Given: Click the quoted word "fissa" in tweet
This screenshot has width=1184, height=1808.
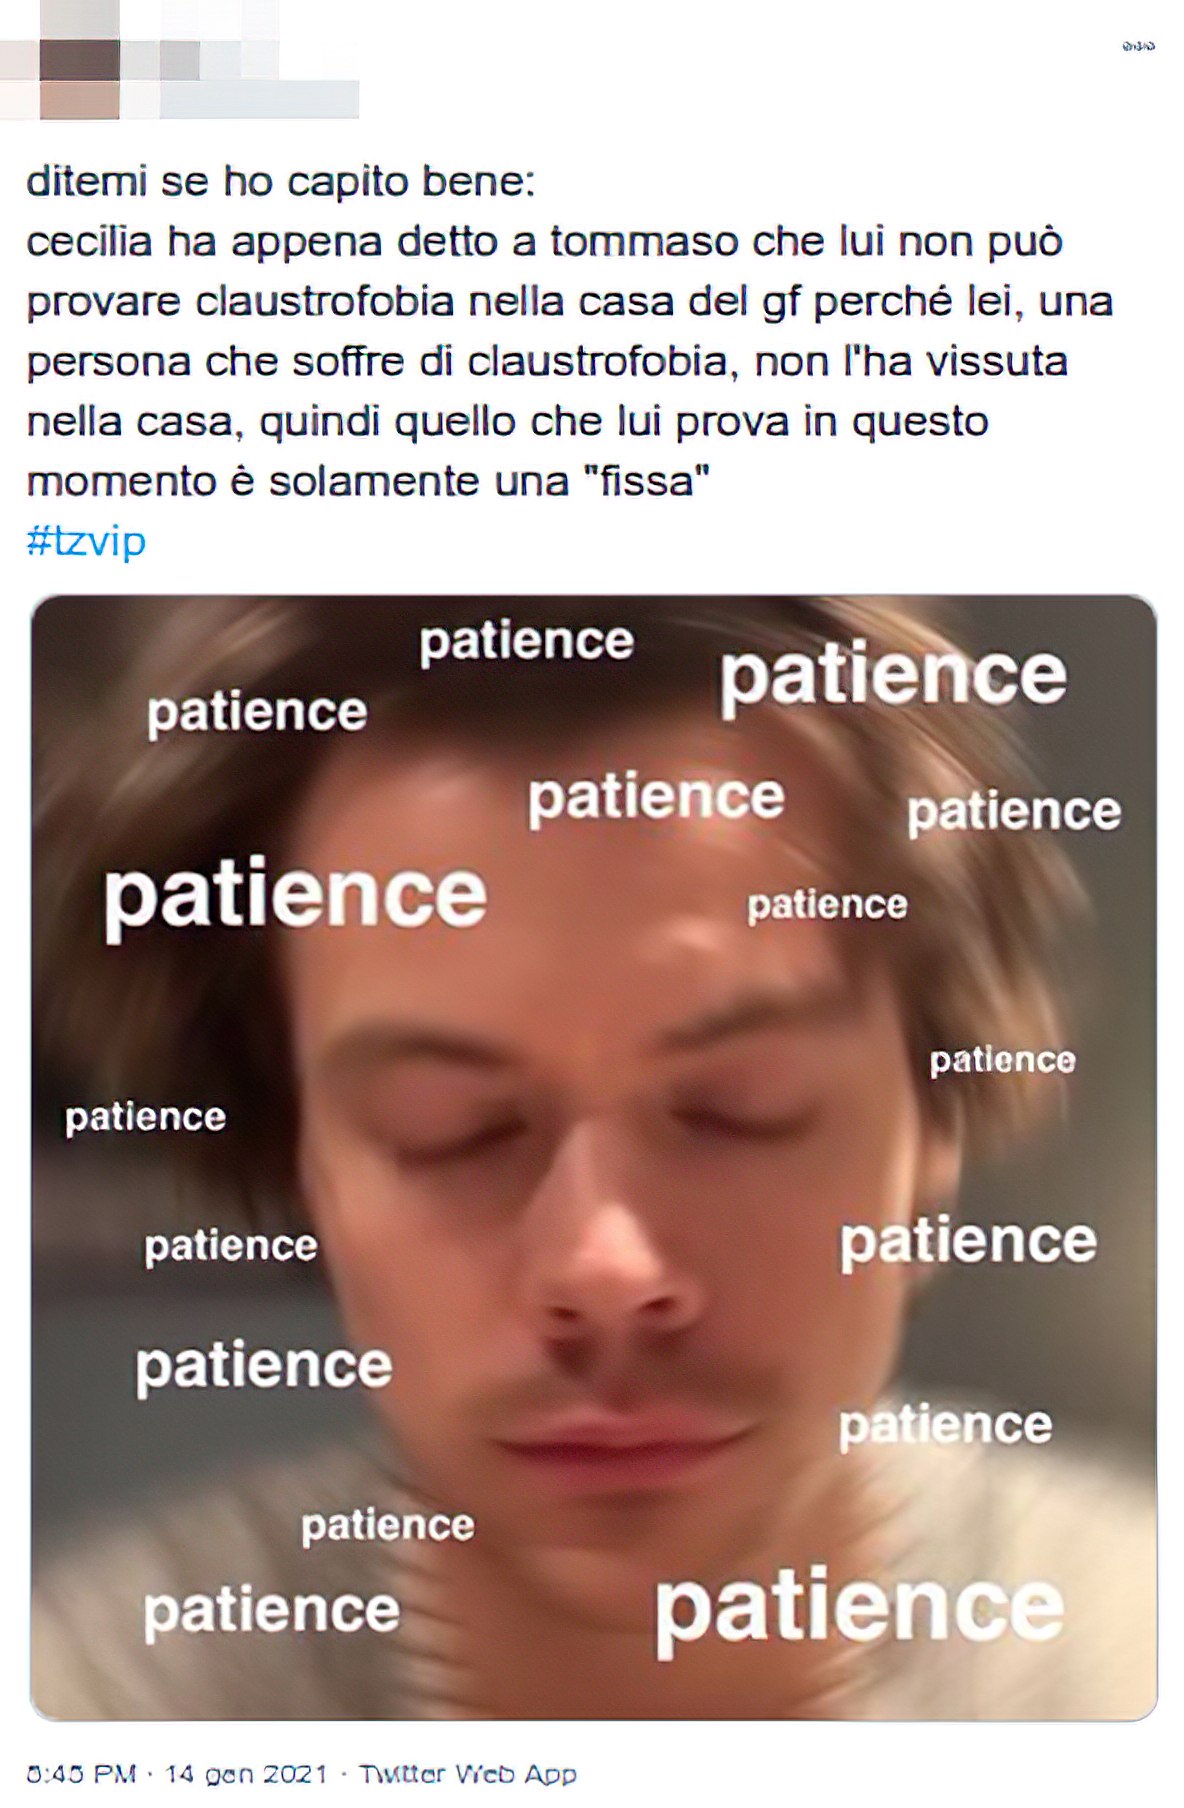Looking at the screenshot, I should click(x=646, y=481).
